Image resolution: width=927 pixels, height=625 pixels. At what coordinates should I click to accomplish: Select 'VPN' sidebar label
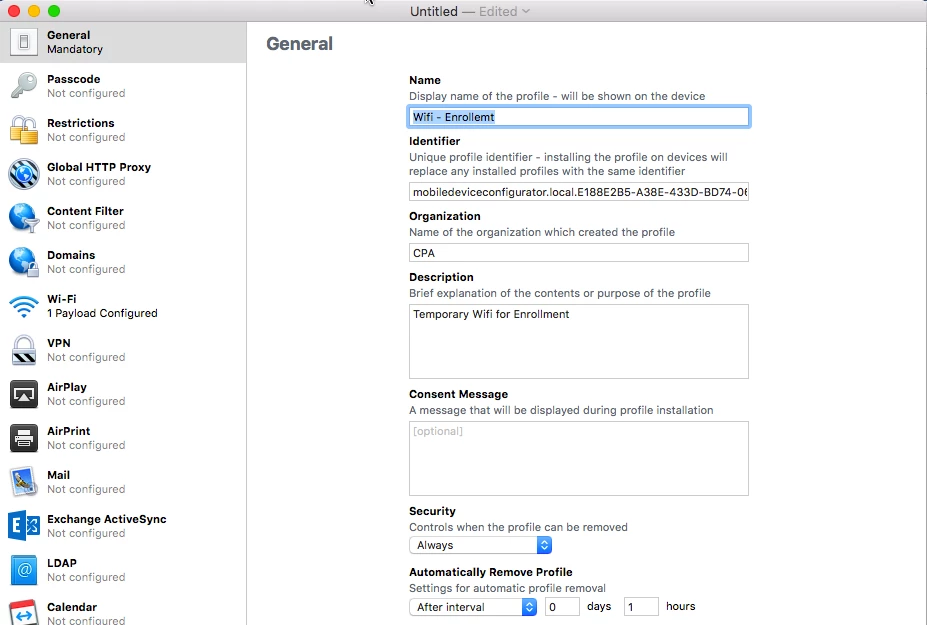click(x=59, y=343)
